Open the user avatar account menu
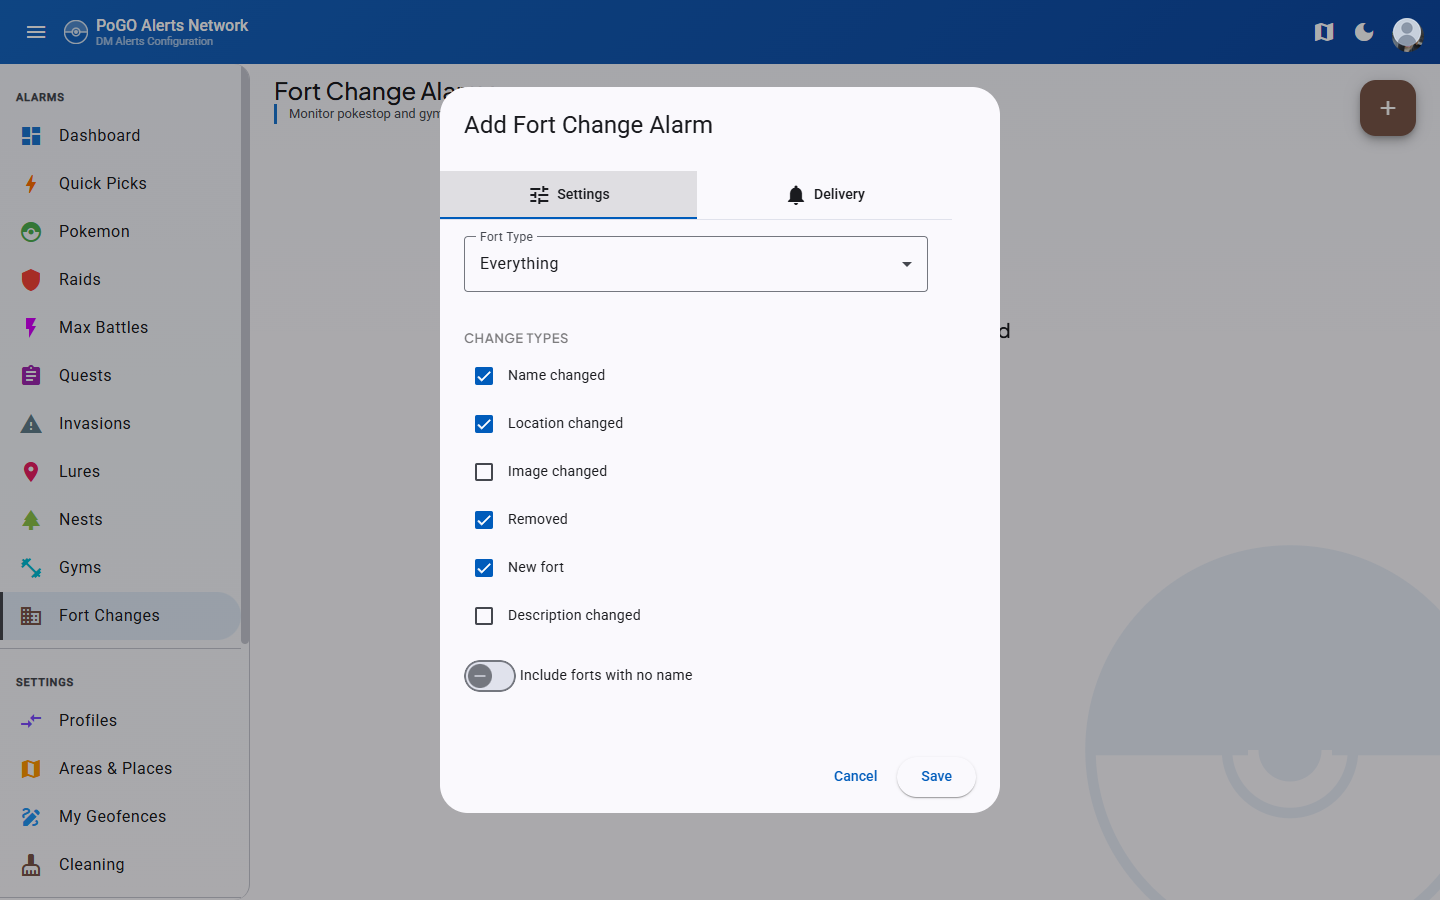Image resolution: width=1440 pixels, height=900 pixels. (x=1407, y=34)
